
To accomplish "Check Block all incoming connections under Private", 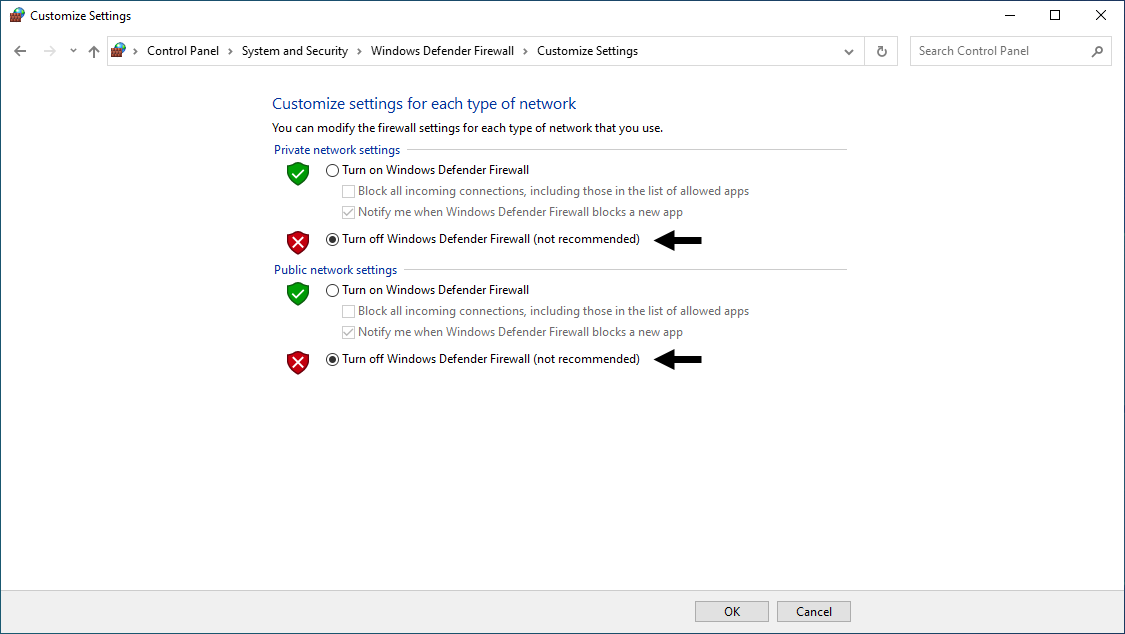I will pyautogui.click(x=348, y=191).
